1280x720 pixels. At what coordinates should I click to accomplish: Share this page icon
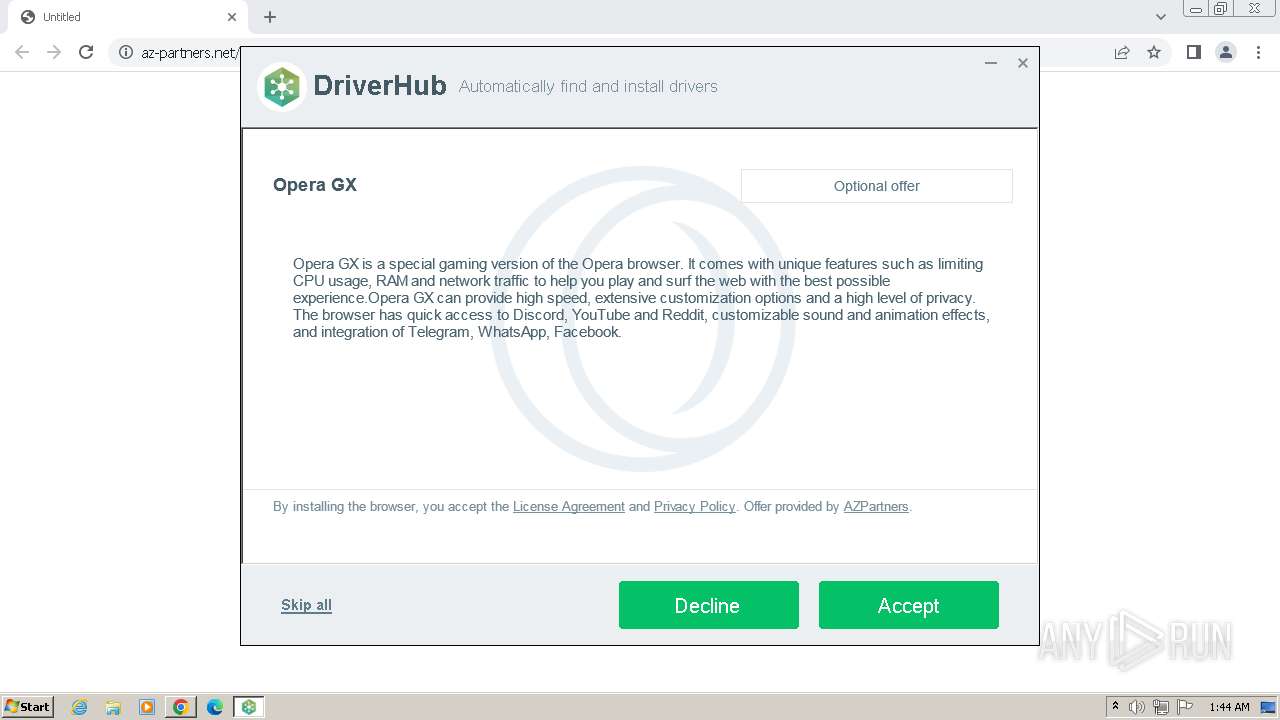pos(1122,52)
